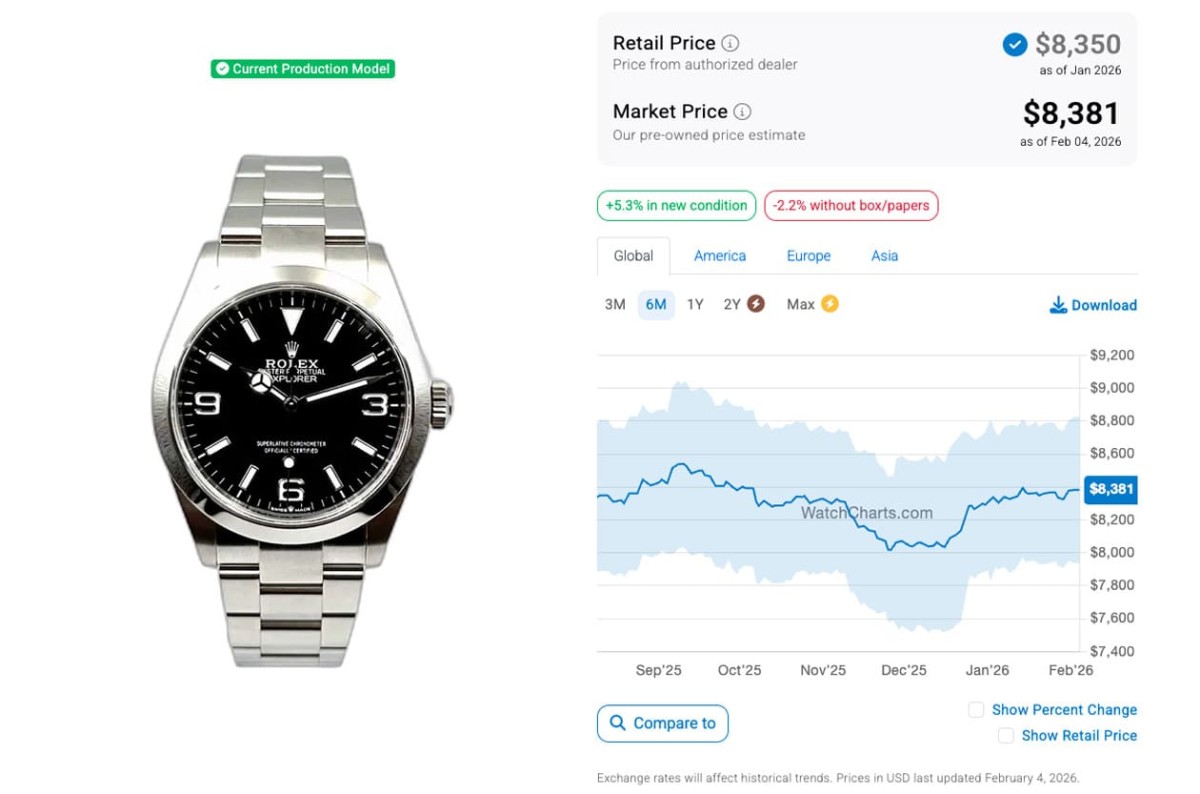Select the Asia region tab

point(884,256)
